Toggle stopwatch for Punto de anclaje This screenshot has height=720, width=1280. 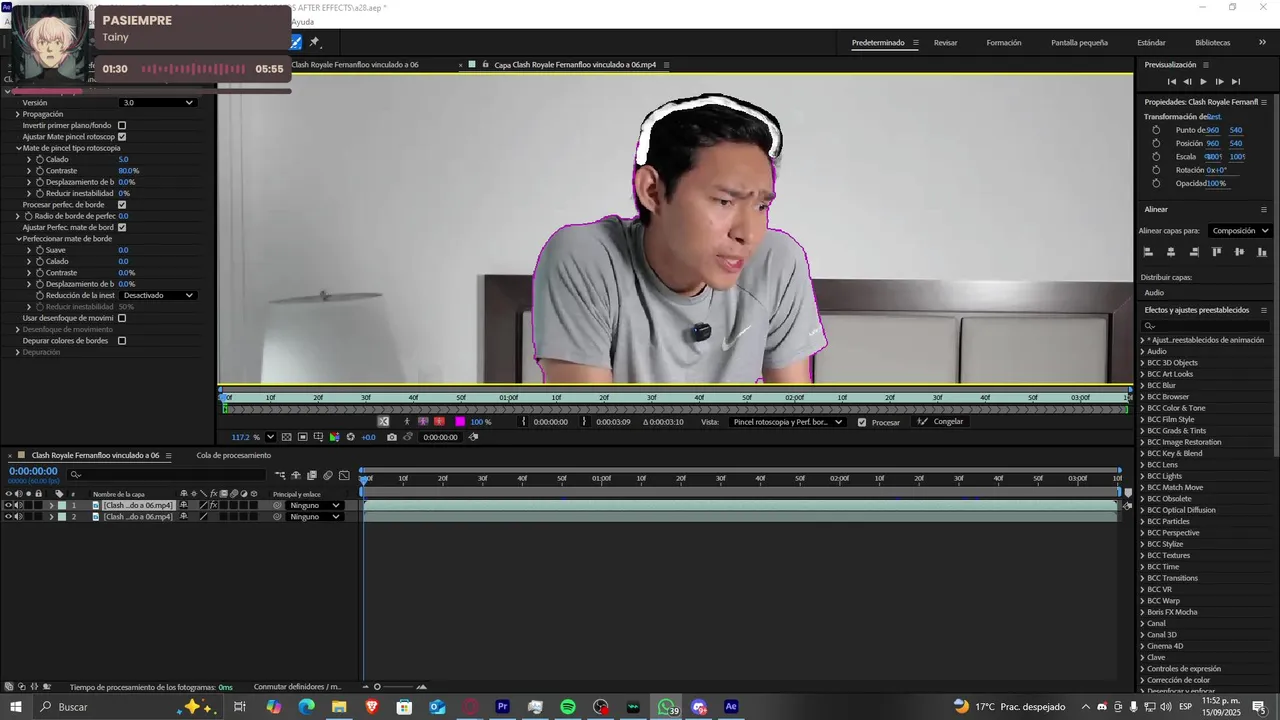pyautogui.click(x=1156, y=130)
